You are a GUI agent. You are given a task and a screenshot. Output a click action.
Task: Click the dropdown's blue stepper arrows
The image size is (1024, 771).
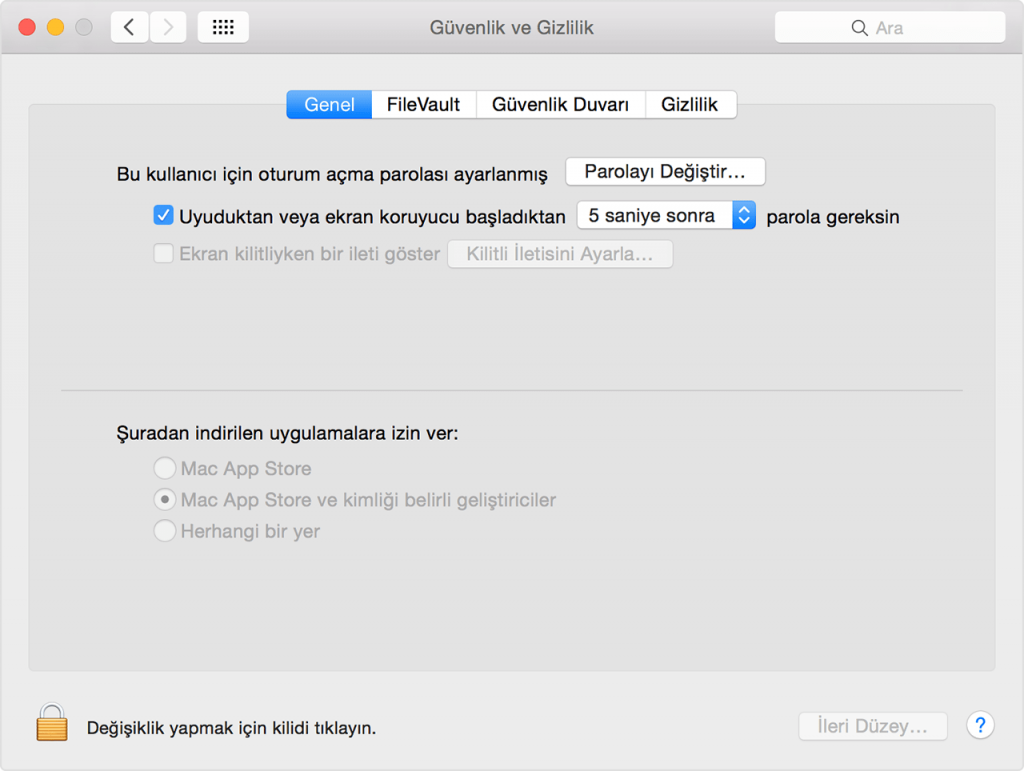click(x=744, y=214)
